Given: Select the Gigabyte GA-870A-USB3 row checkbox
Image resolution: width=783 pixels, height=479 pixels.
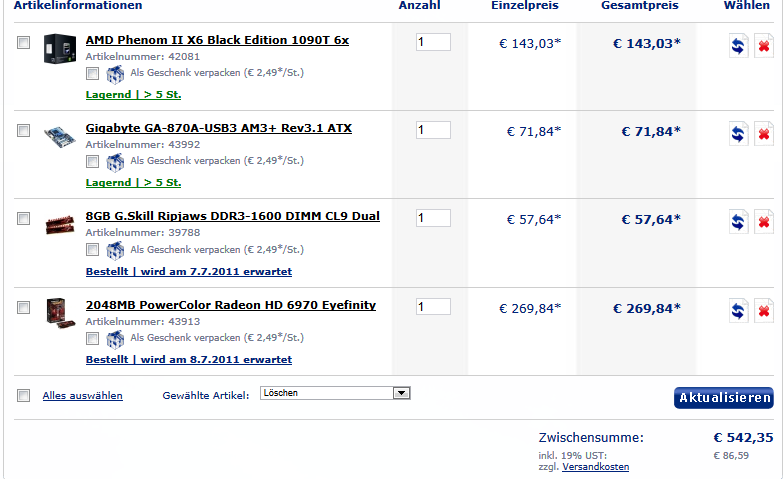Looking at the screenshot, I should 23,130.
